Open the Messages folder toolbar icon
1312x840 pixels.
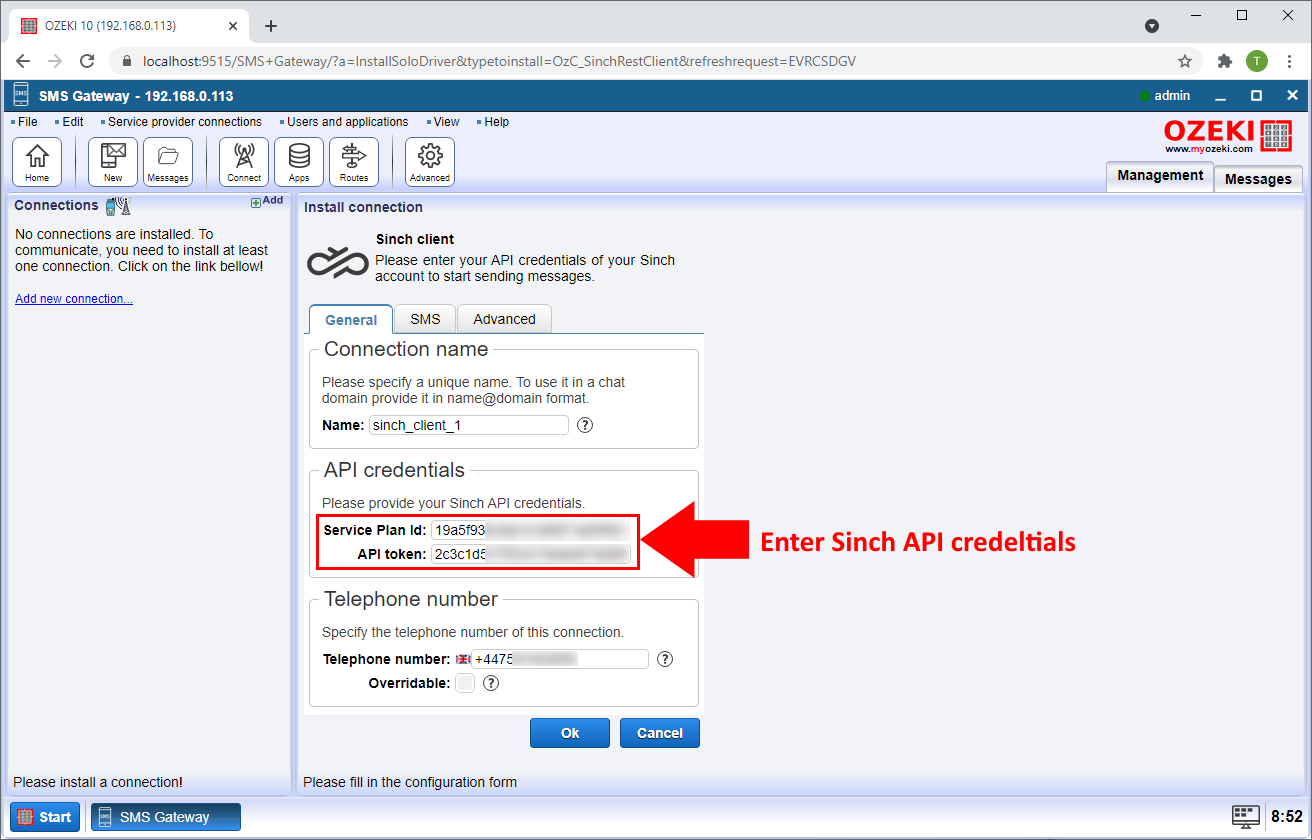click(168, 162)
